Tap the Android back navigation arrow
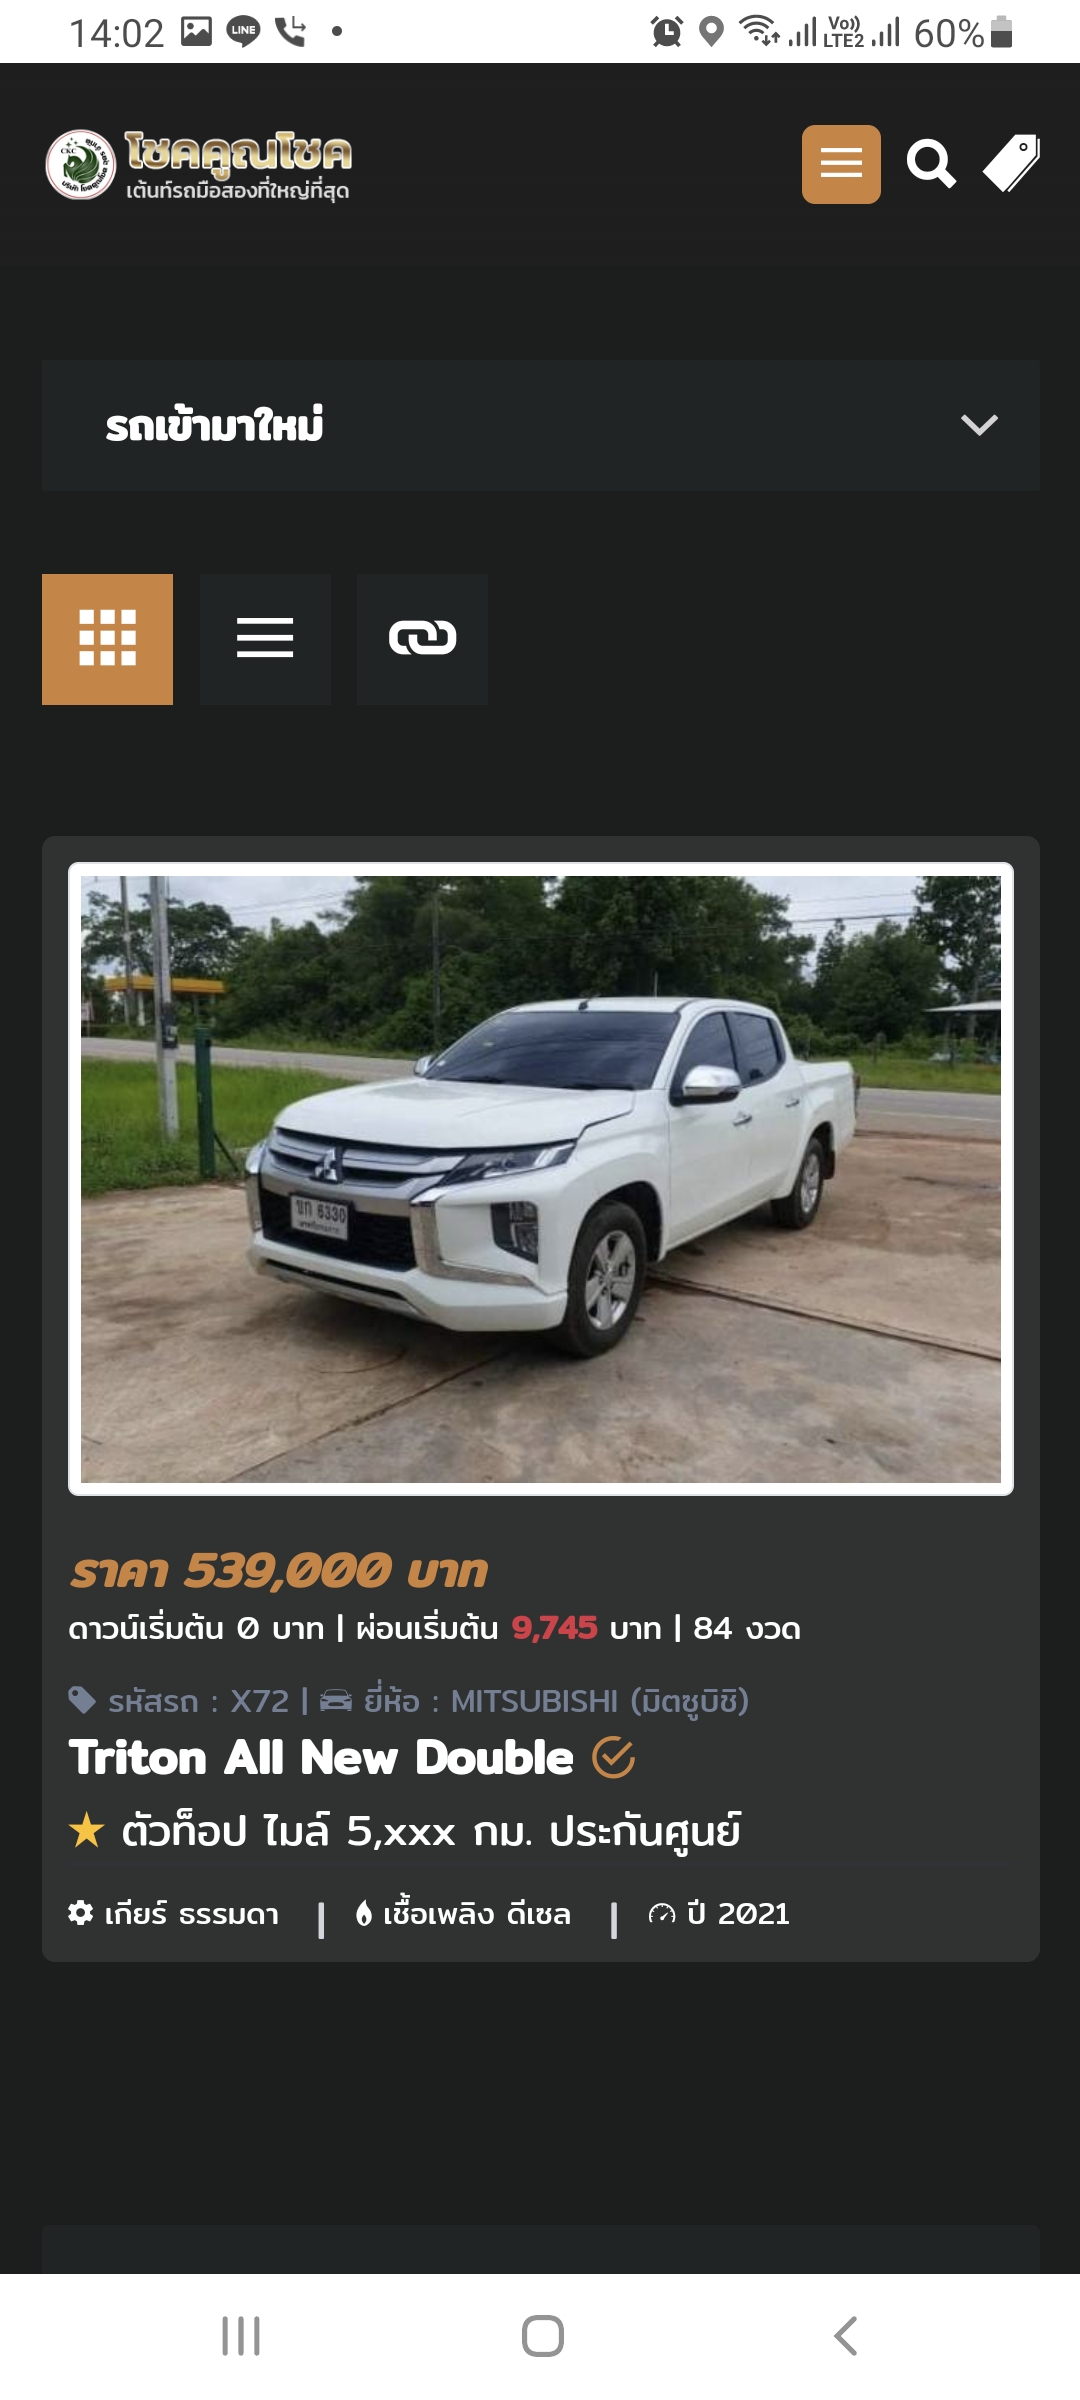This screenshot has width=1080, height=2400. click(846, 2336)
